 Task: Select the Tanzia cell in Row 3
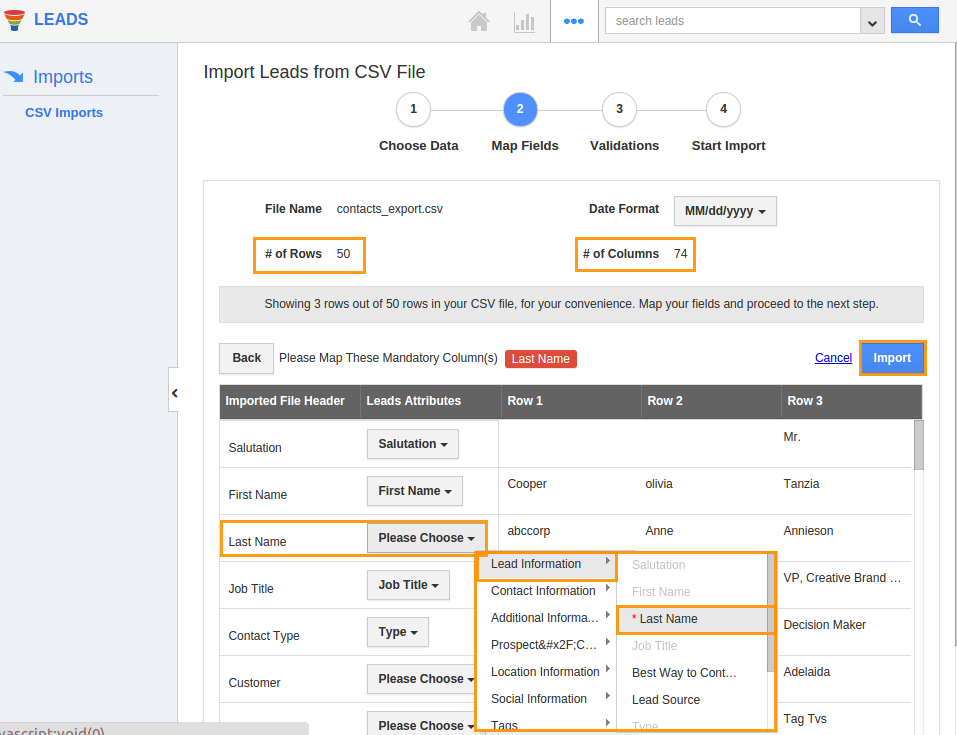click(801, 484)
